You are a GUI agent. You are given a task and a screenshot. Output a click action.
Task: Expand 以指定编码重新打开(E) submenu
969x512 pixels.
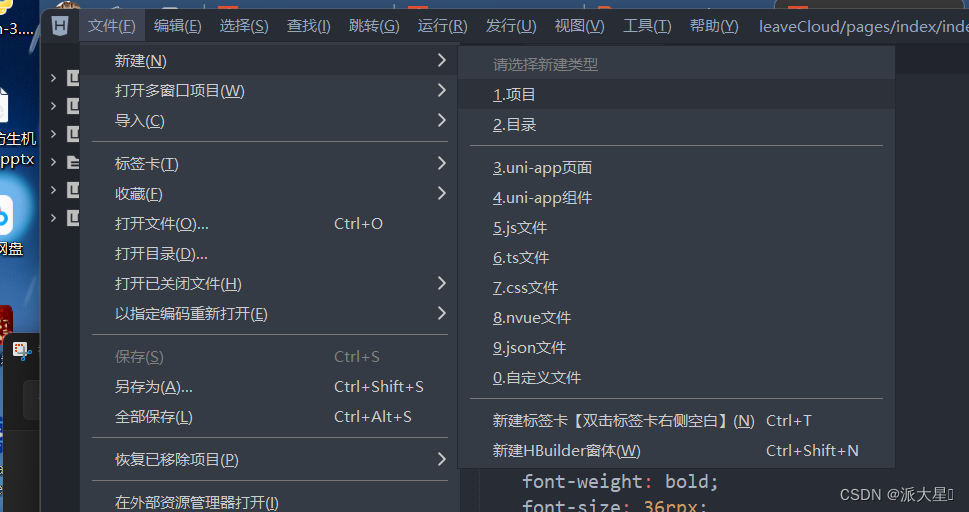point(270,314)
